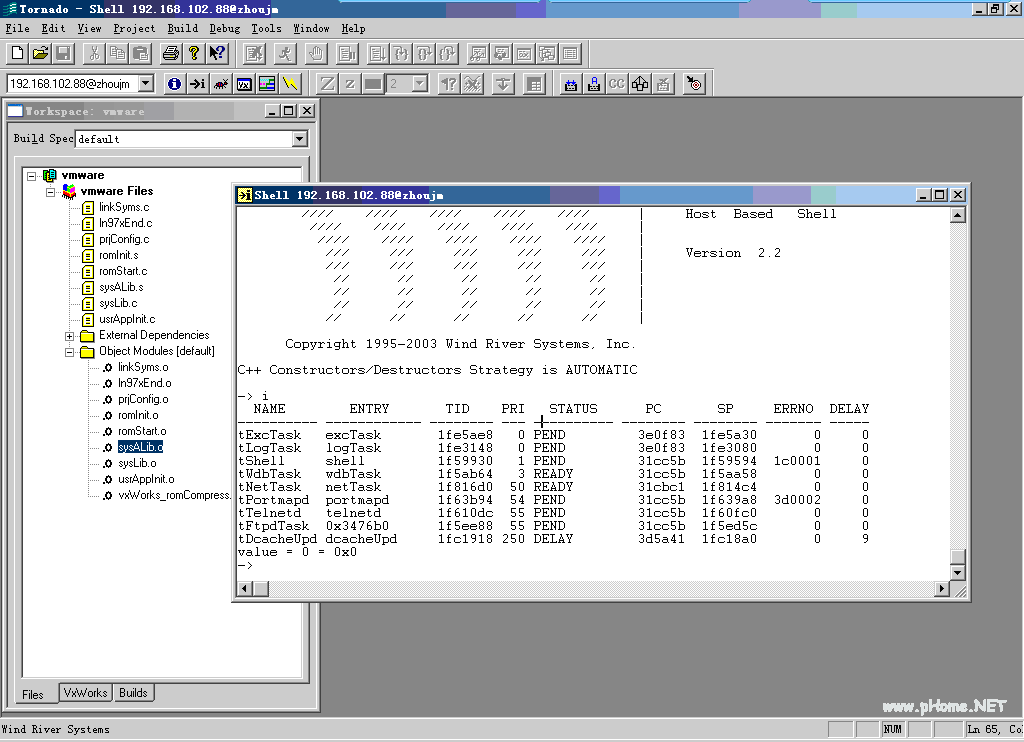Click the New file toolbar icon
Screen dimensions: 1024x742
tap(18, 54)
